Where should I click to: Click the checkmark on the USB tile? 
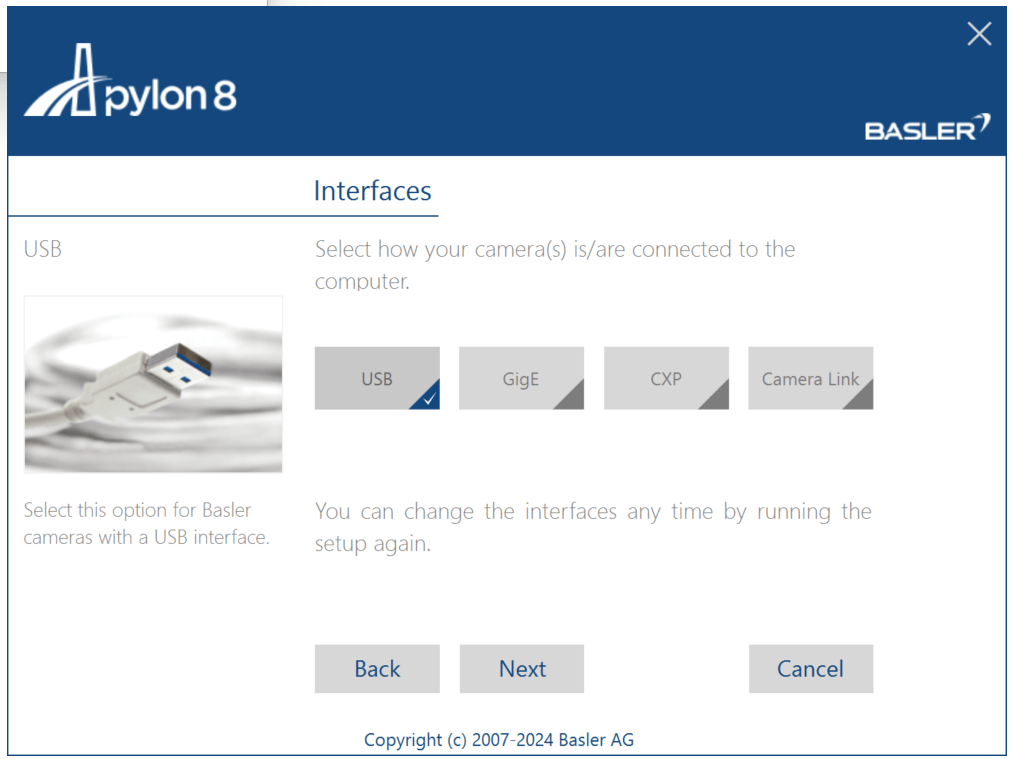click(428, 398)
